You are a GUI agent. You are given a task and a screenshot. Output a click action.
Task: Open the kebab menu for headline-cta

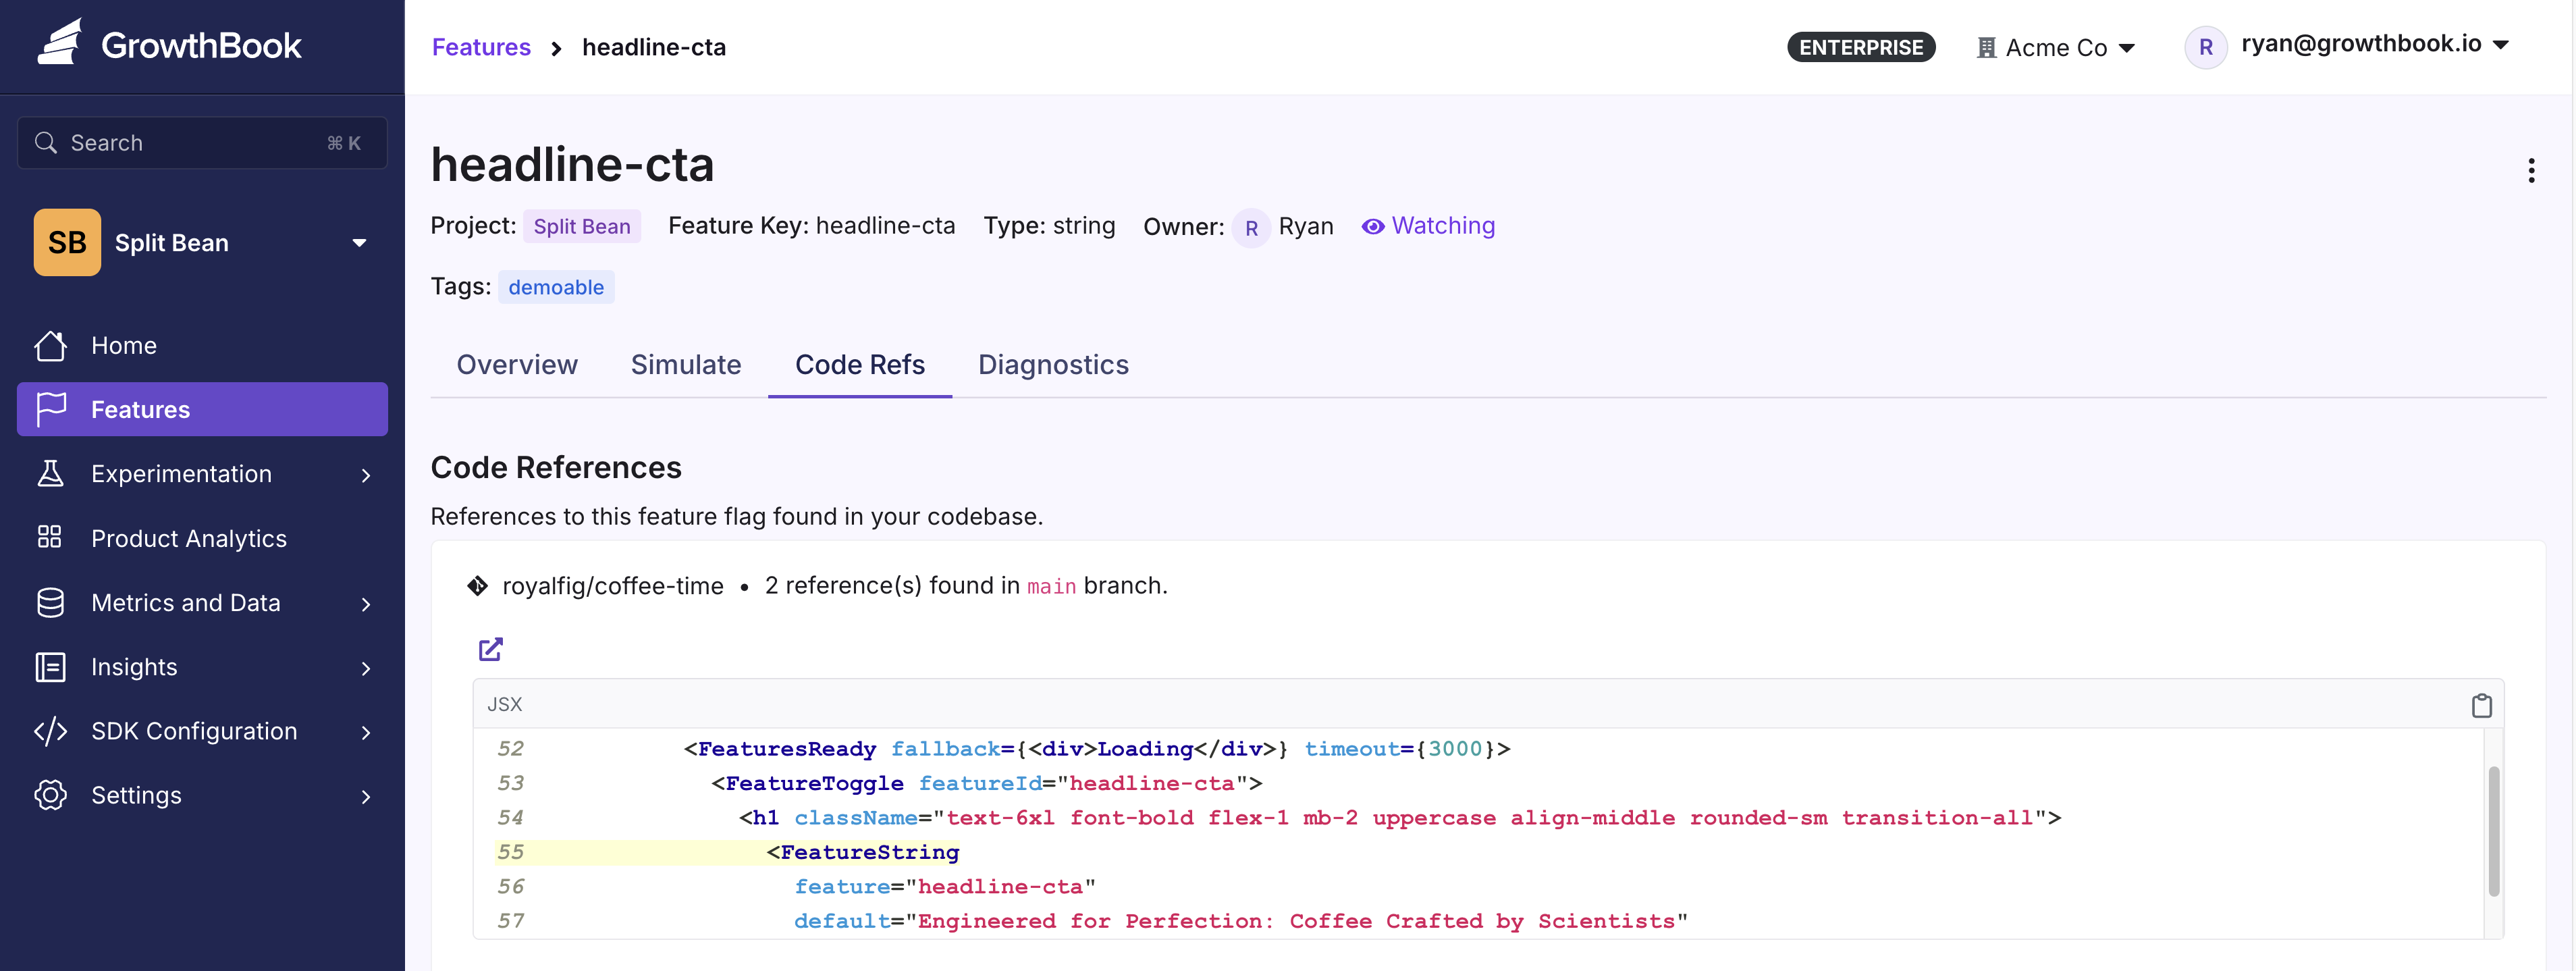click(x=2532, y=170)
